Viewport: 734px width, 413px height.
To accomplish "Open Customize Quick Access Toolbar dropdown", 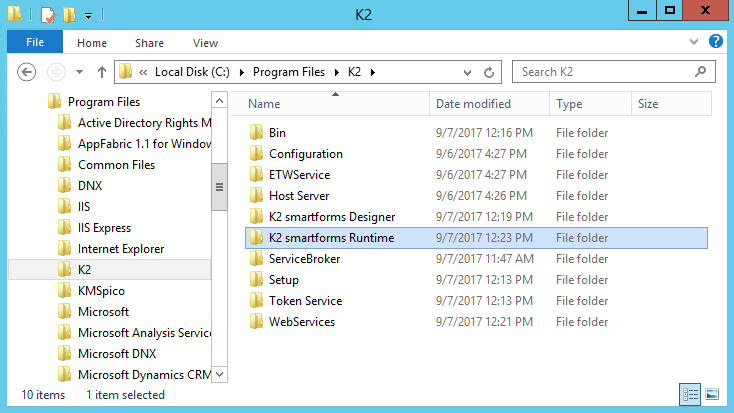I will pyautogui.click(x=88, y=16).
